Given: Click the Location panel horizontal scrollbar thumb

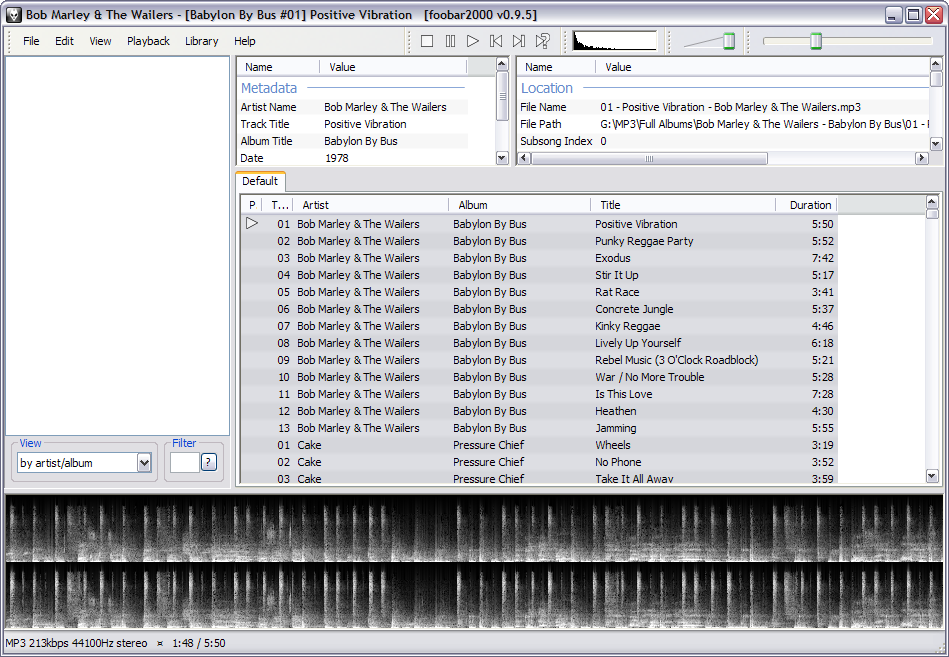Looking at the screenshot, I should pyautogui.click(x=649, y=159).
